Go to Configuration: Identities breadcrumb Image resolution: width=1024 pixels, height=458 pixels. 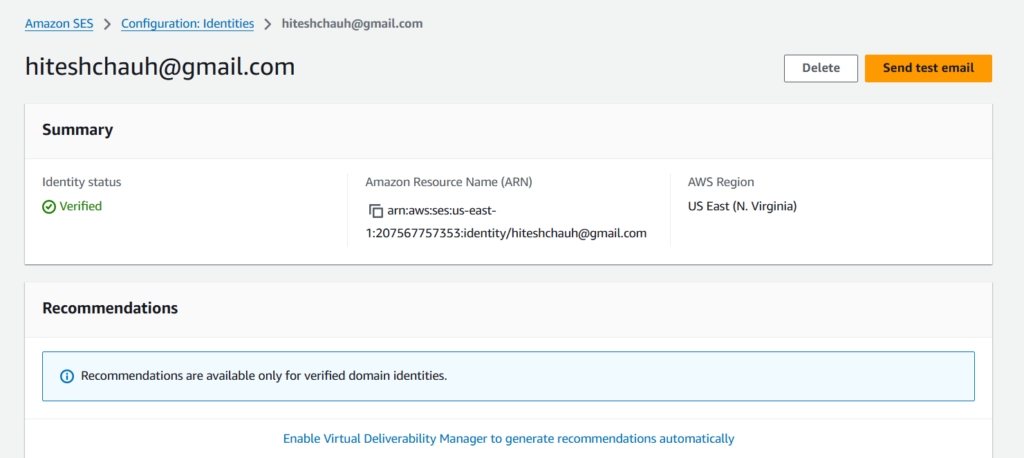click(x=187, y=23)
